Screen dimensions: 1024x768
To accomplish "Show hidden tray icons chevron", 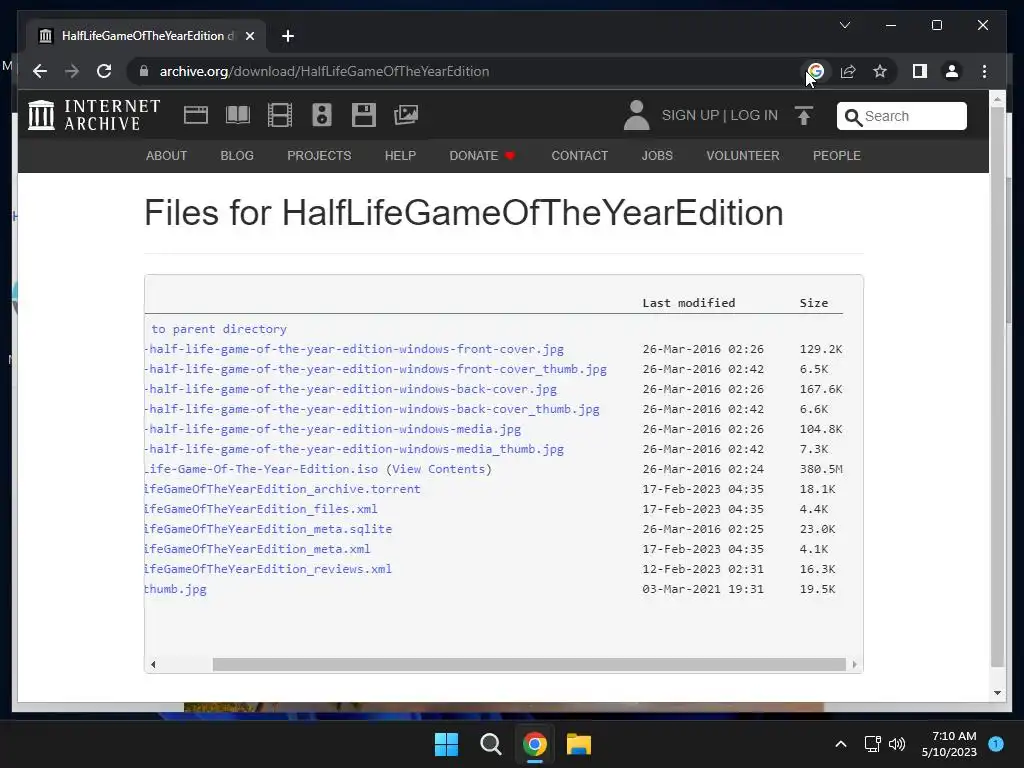I will click(841, 744).
